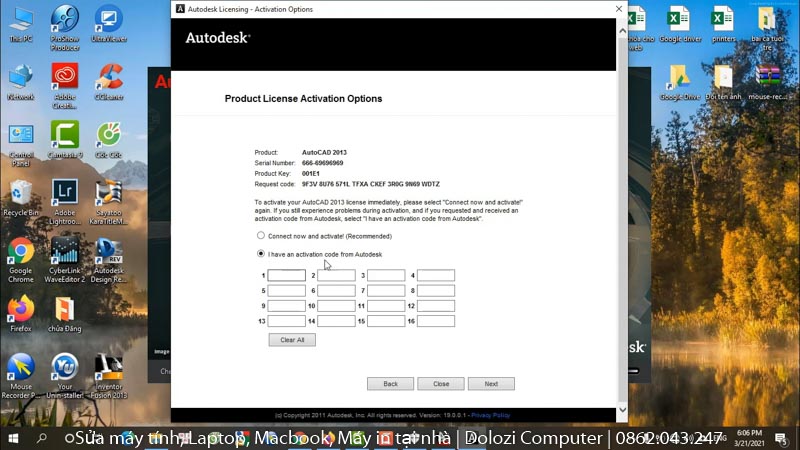800x450 pixels.
Task: Open Google Drive desktop shortcut
Action: pyautogui.click(x=680, y=78)
